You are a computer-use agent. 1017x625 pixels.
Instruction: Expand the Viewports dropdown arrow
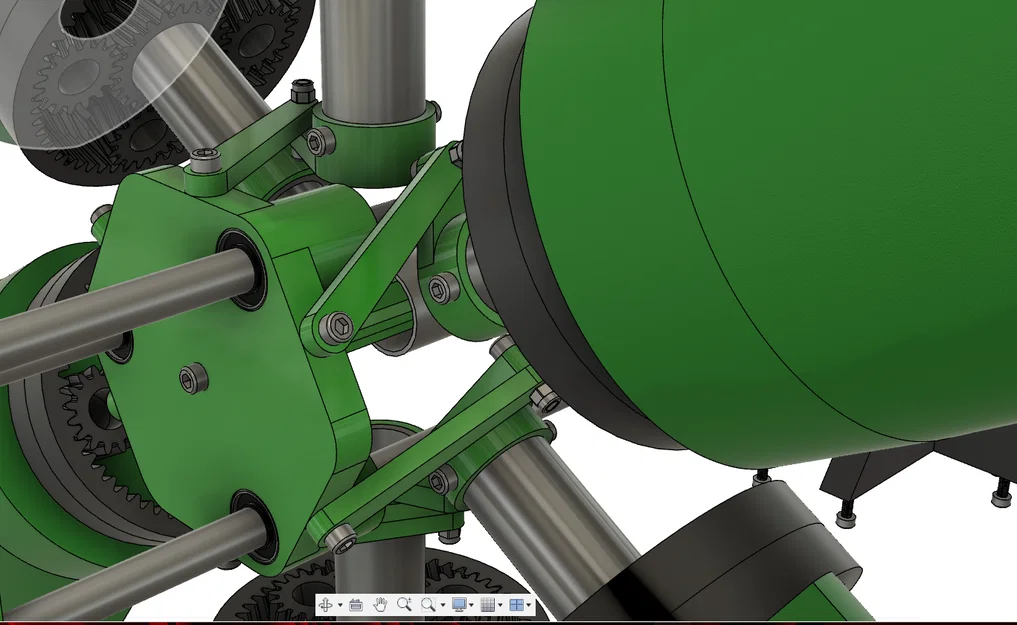[x=527, y=604]
